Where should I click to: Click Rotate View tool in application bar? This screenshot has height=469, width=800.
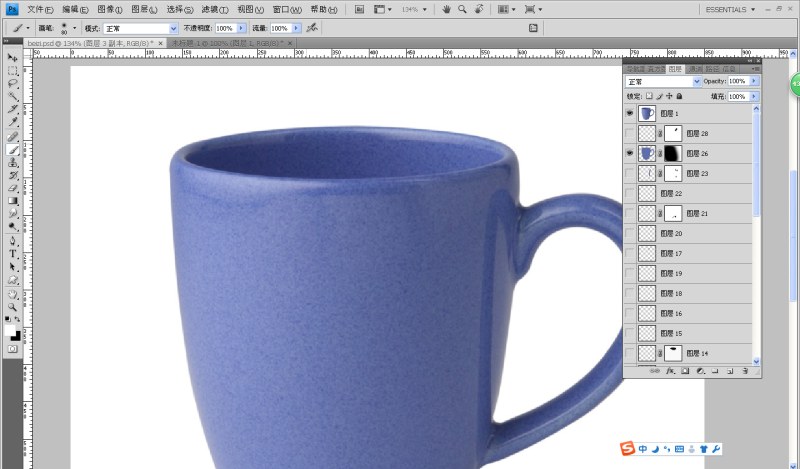pyautogui.click(x=479, y=9)
